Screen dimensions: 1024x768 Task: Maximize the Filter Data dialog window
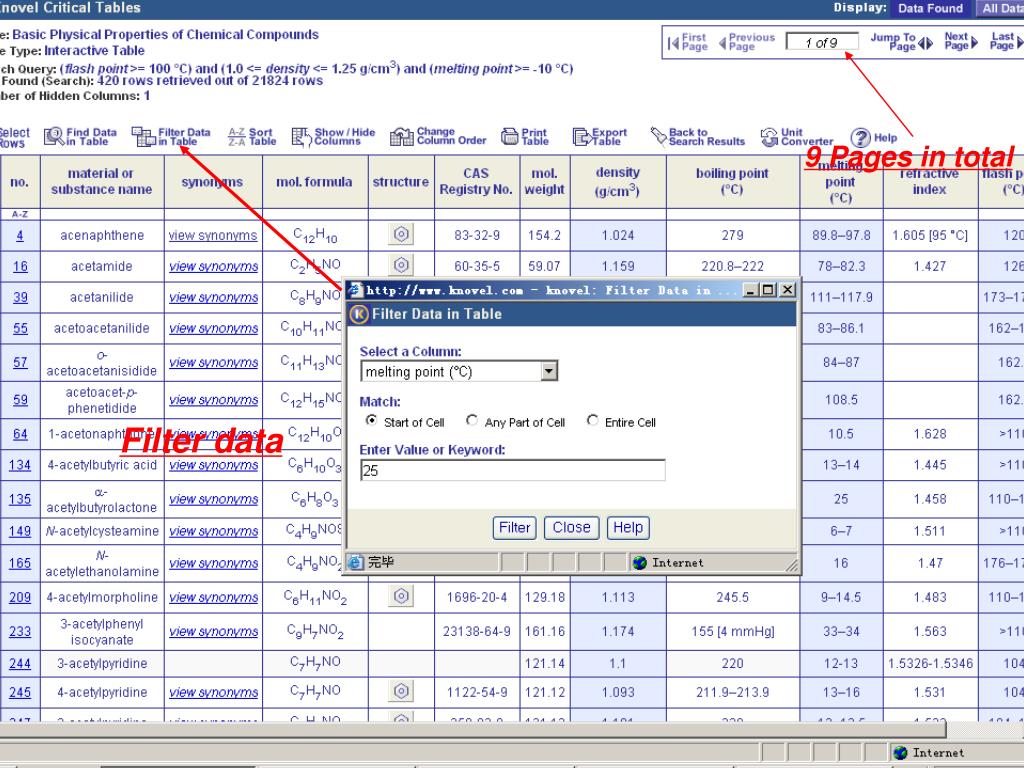click(x=769, y=290)
